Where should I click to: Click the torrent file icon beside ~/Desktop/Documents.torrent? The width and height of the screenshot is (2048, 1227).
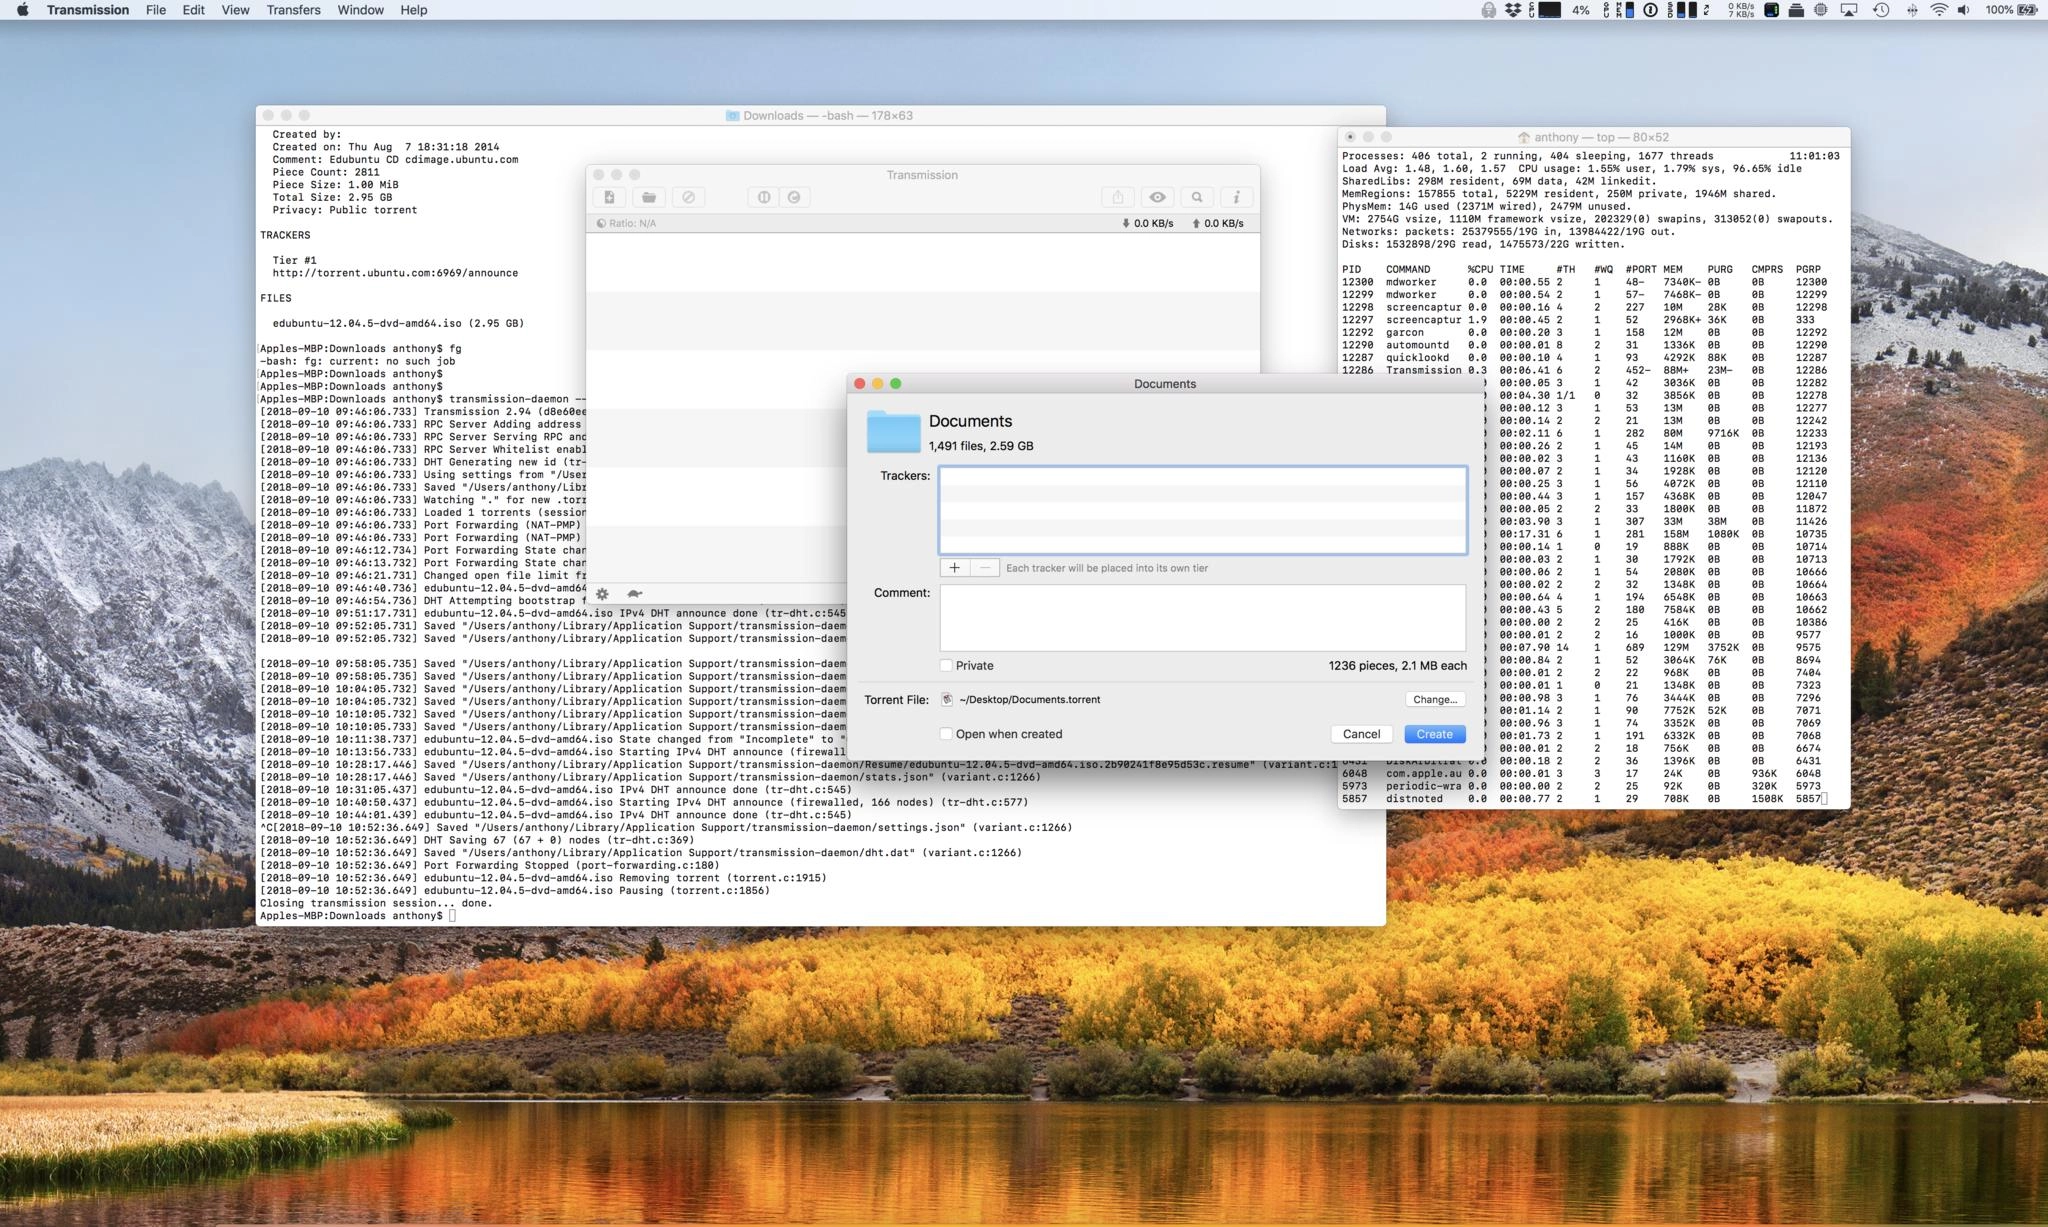[947, 700]
